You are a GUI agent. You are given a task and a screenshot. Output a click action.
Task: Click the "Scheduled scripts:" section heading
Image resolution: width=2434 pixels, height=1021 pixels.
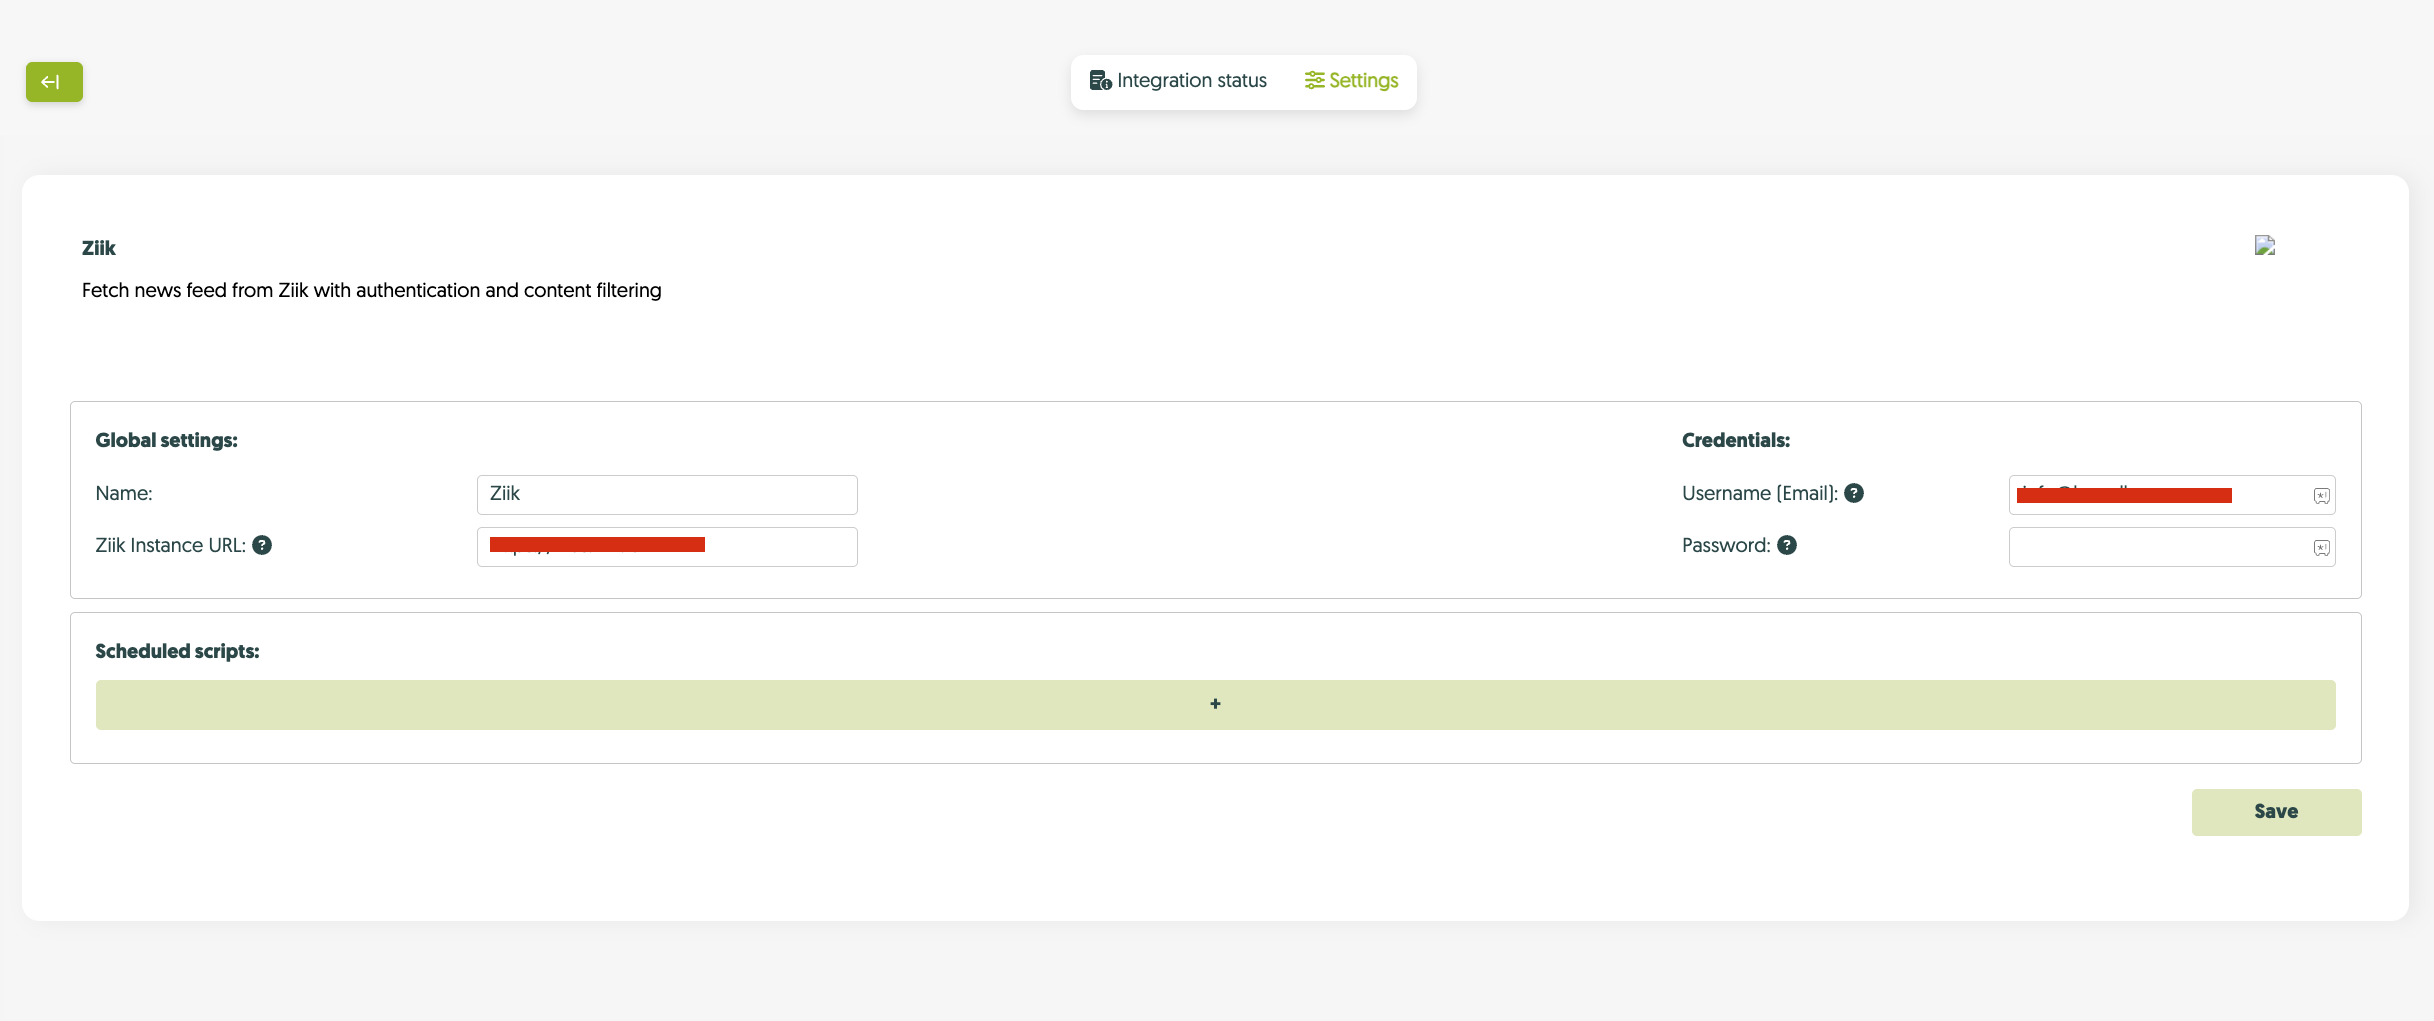pyautogui.click(x=177, y=651)
